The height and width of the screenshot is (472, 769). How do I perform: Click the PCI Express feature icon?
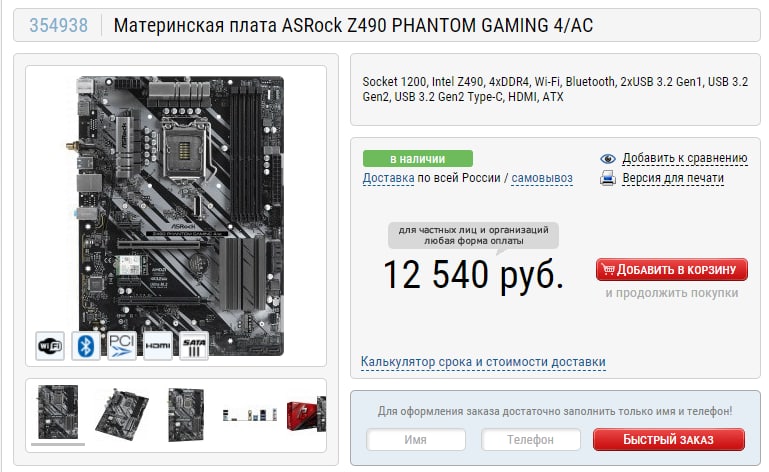pos(122,346)
